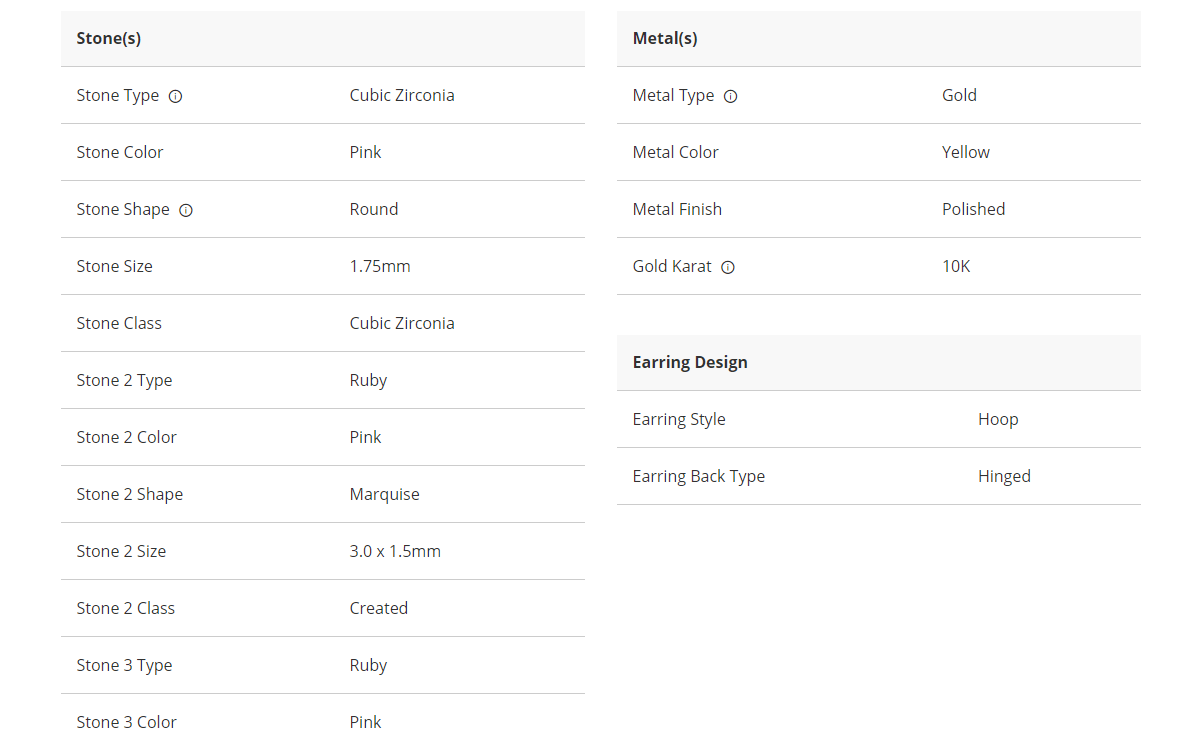Image resolution: width=1195 pixels, height=747 pixels.
Task: Click the Gold Karat label
Action: point(672,267)
